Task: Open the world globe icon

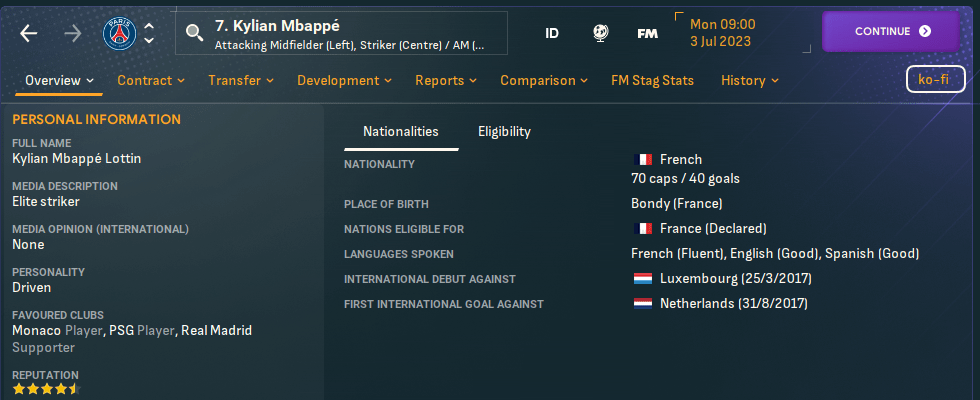Action: (600, 33)
